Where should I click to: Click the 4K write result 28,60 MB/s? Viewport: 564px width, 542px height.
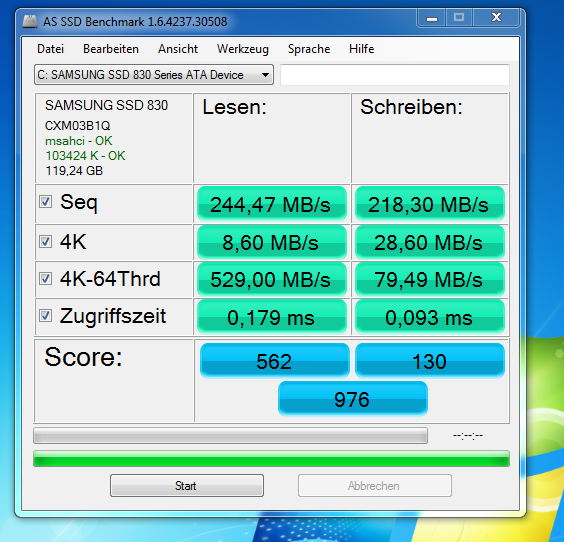point(429,242)
